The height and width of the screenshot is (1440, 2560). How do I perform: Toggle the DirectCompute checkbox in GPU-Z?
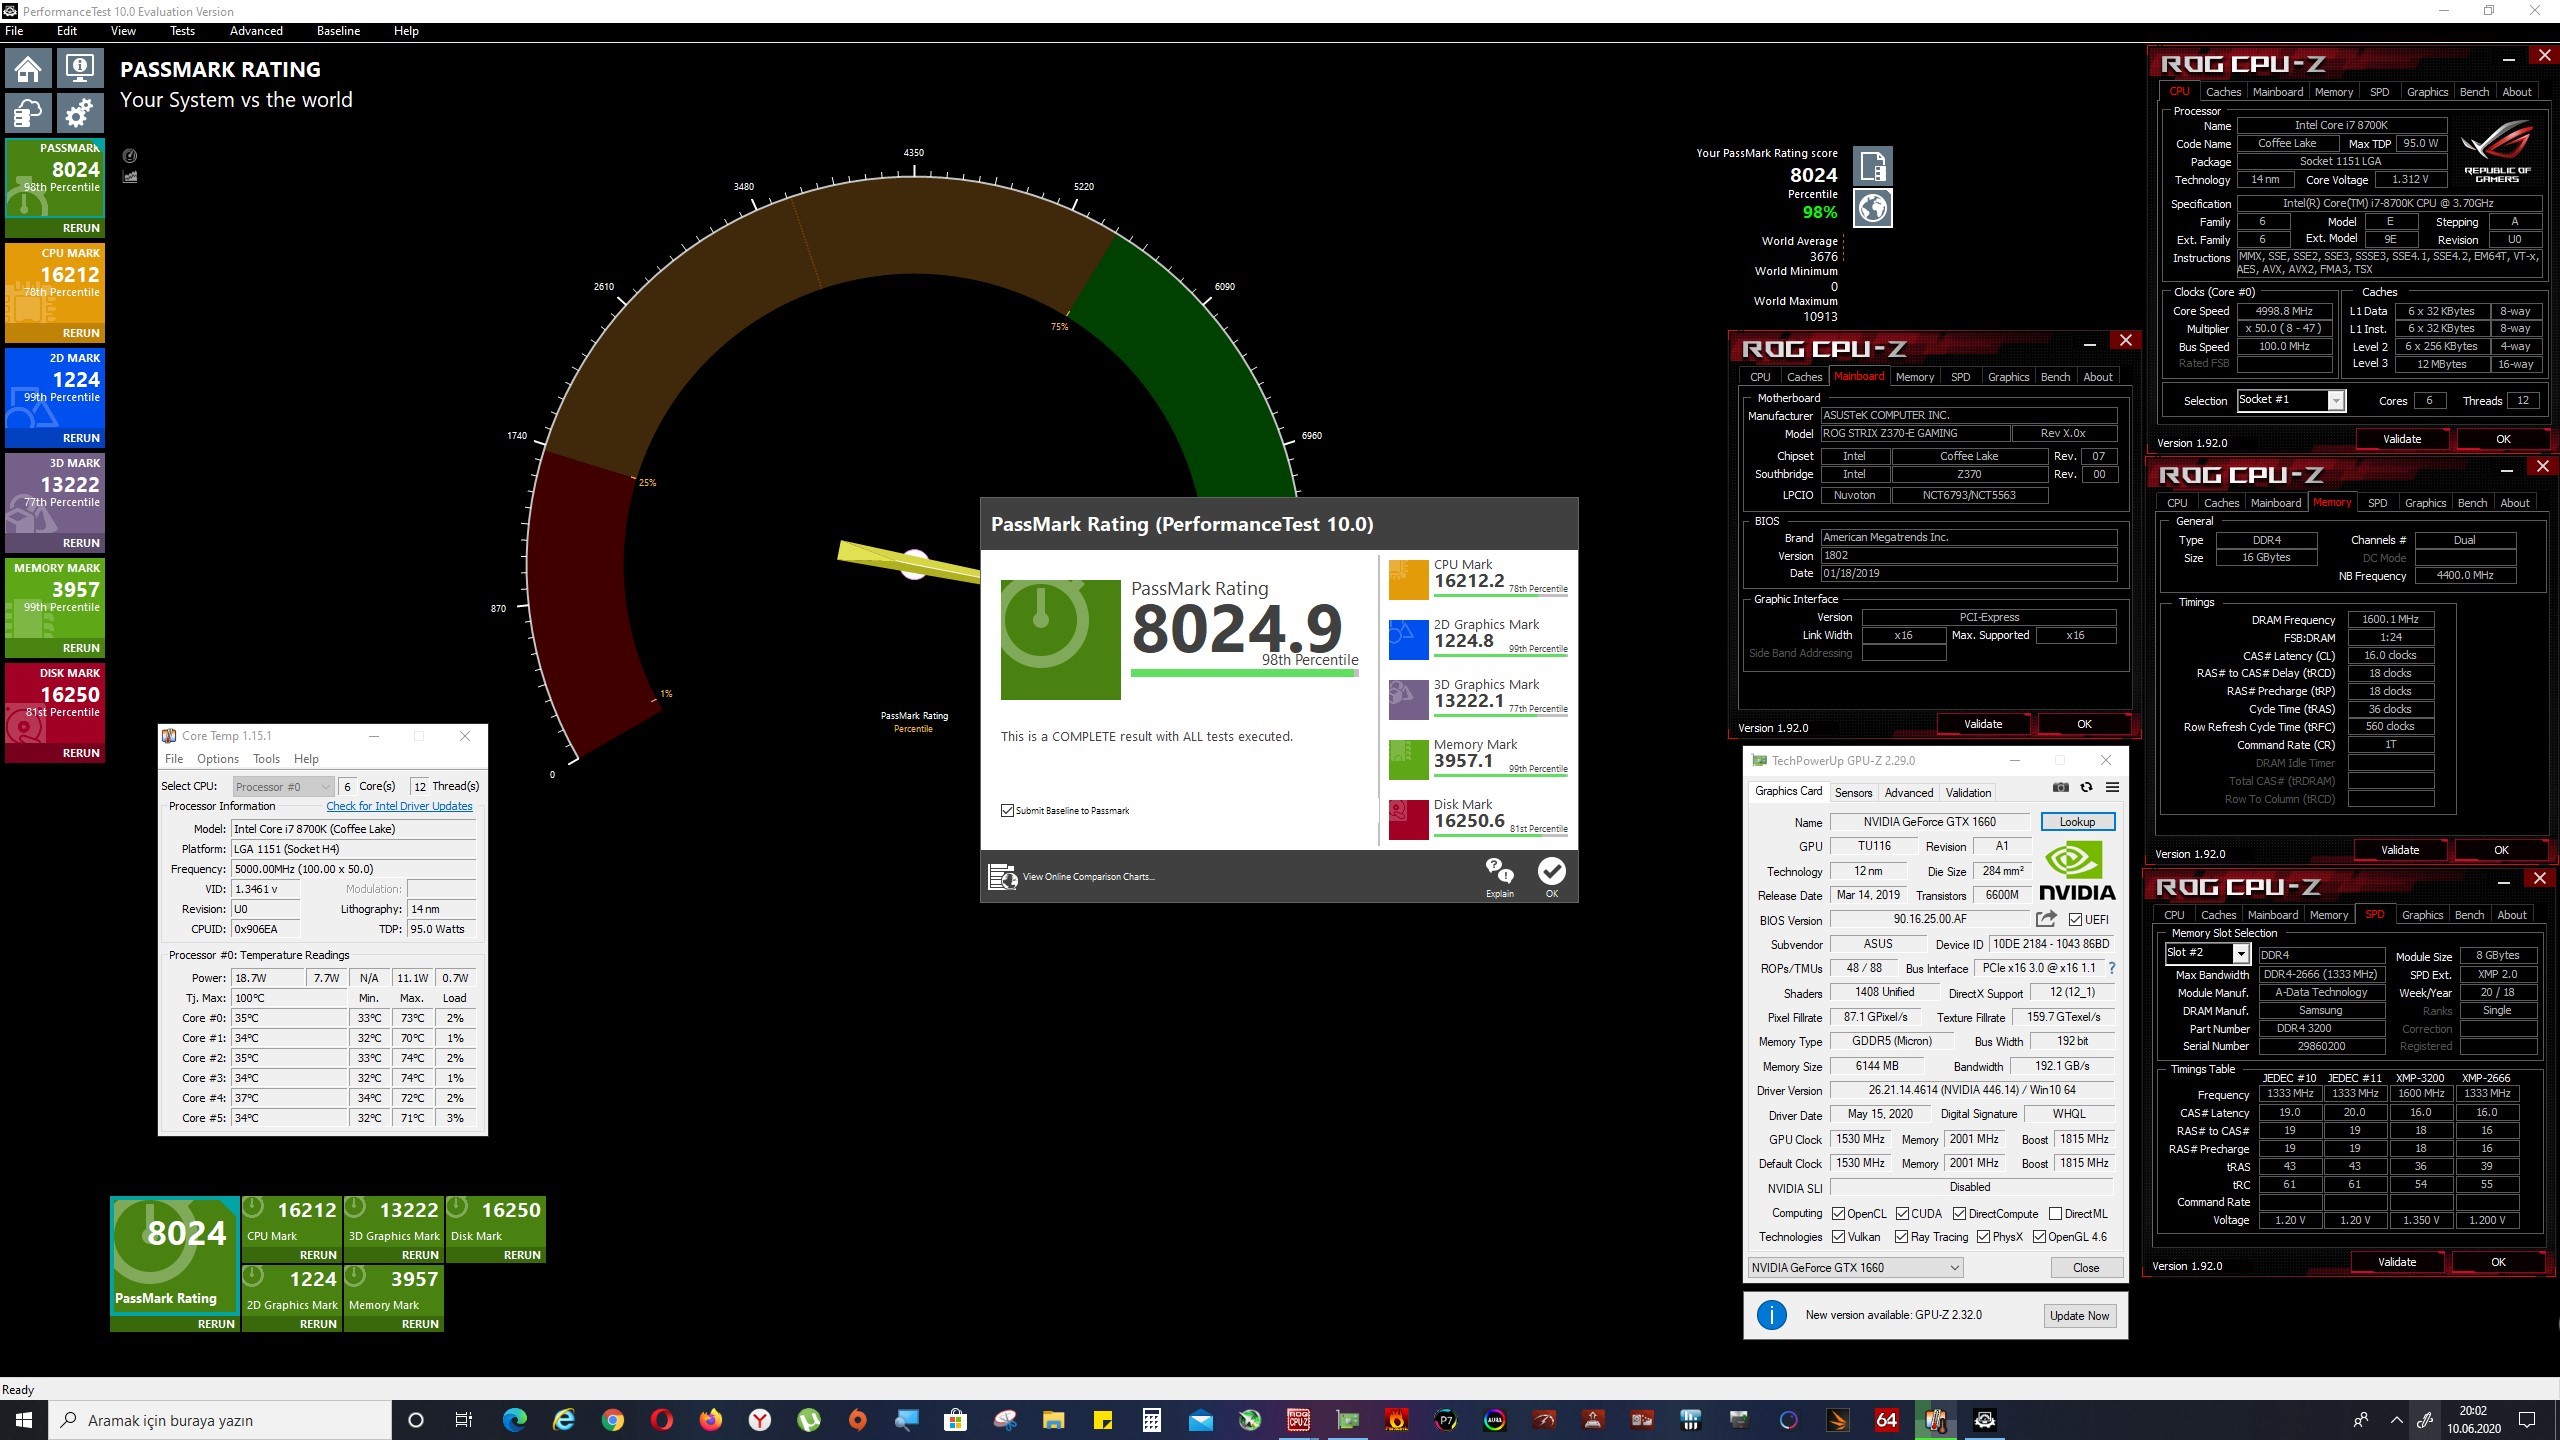coord(1959,1213)
